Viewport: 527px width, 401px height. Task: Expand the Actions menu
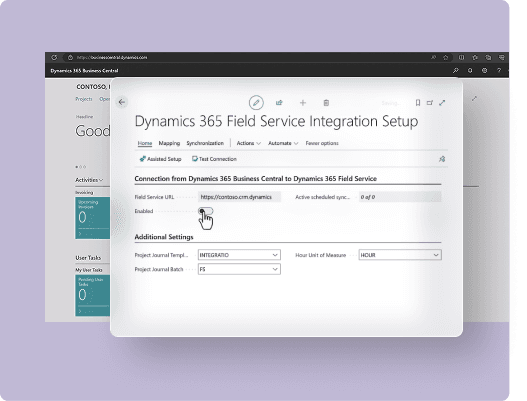[249, 143]
